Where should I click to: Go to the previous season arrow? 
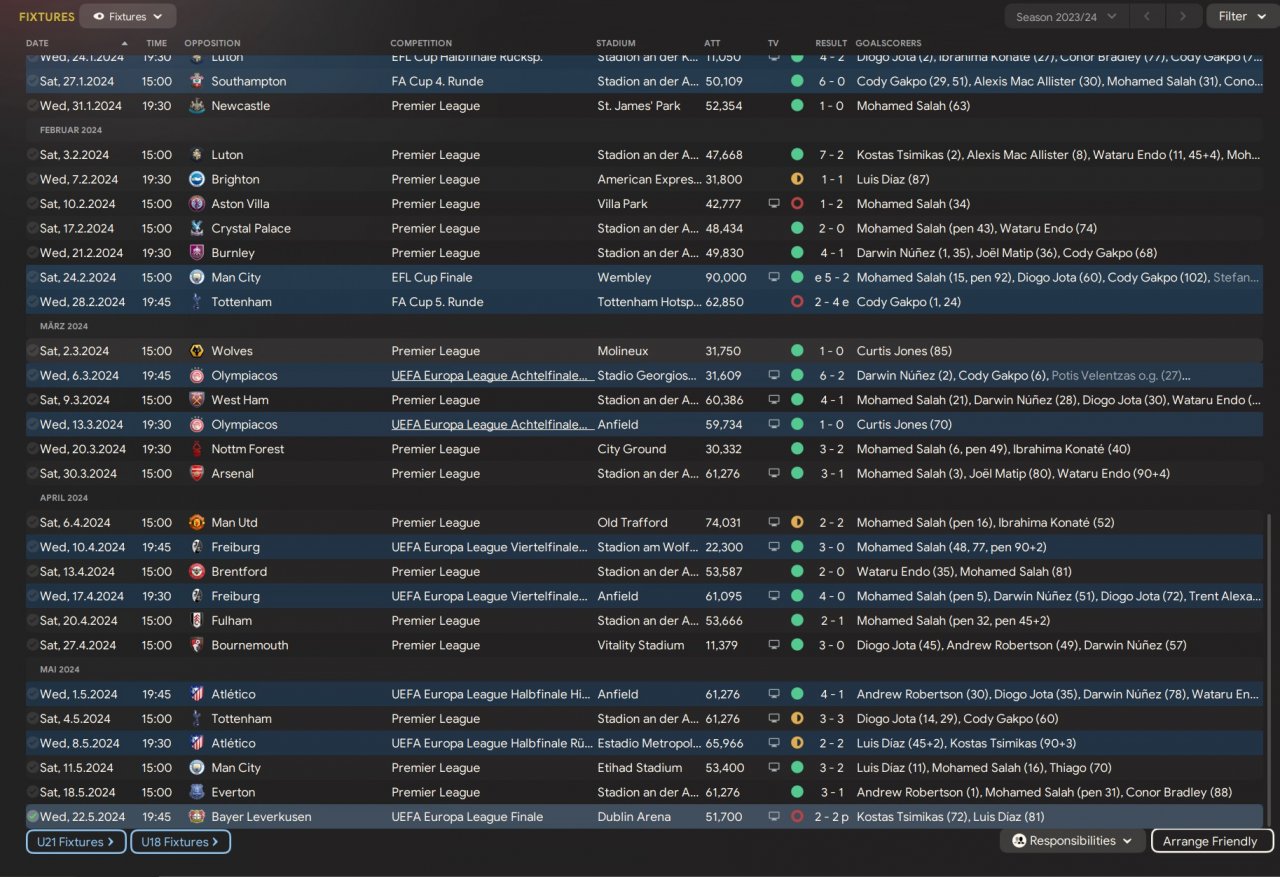pos(1147,16)
